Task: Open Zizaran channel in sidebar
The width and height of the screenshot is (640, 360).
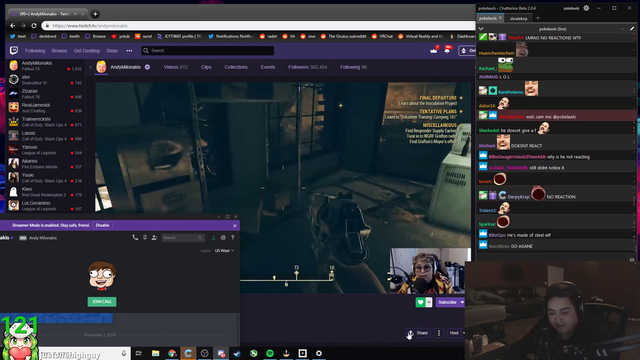Action: (x=46, y=94)
